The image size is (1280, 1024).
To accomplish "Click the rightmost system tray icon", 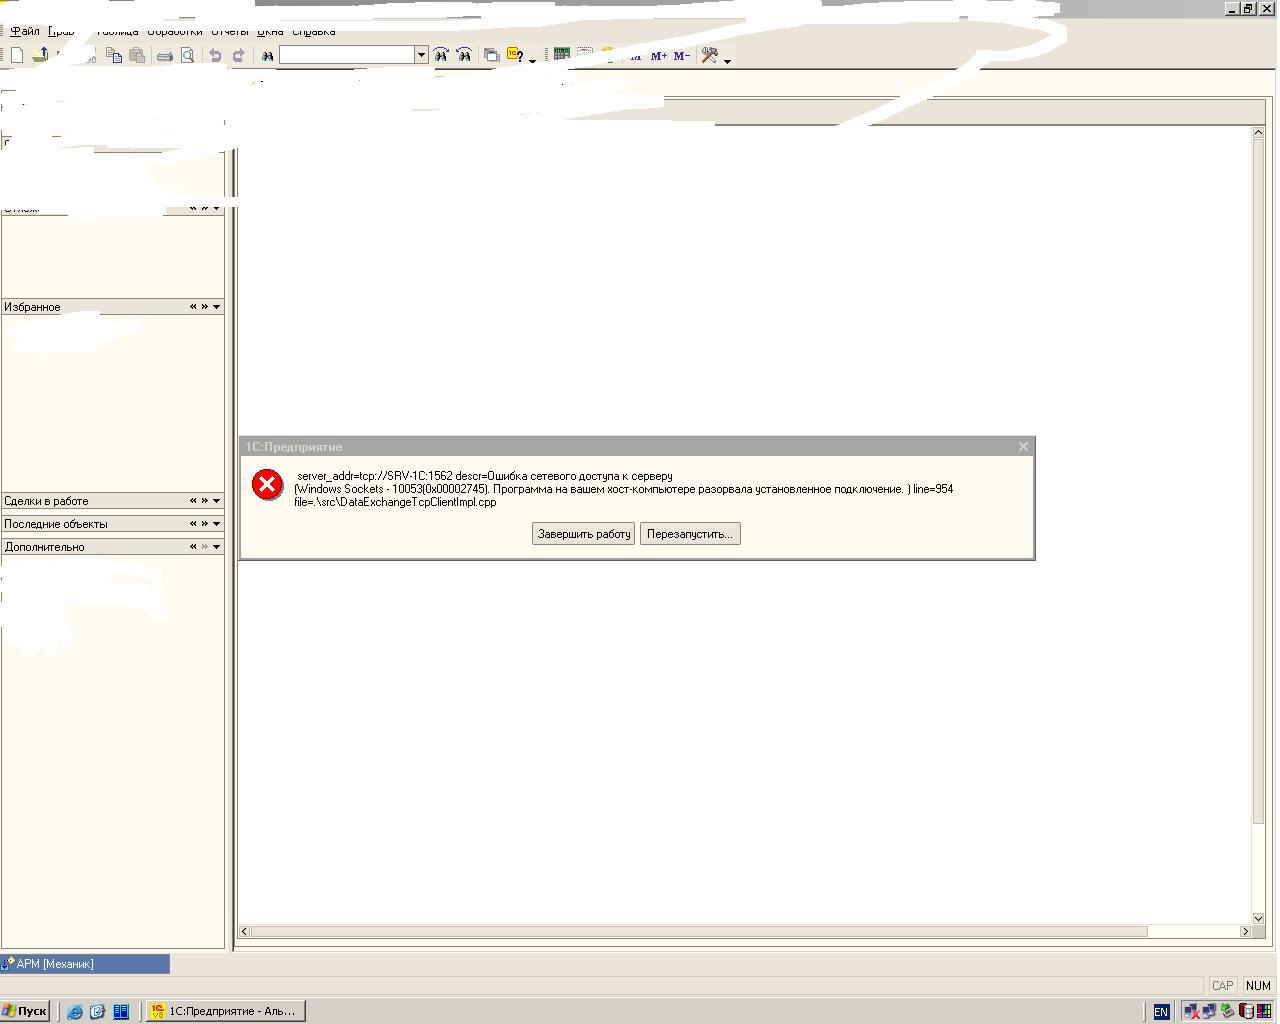I will coord(1264,1012).
